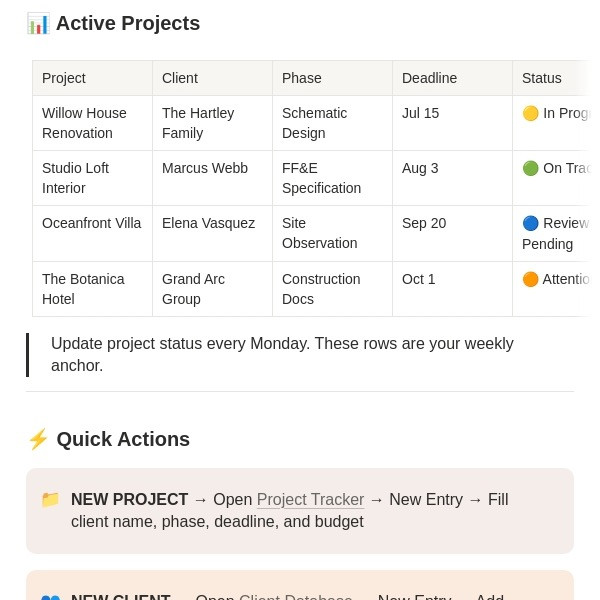Click the lightning bolt icon beside Quick Actions
600x600 pixels.
(38, 439)
